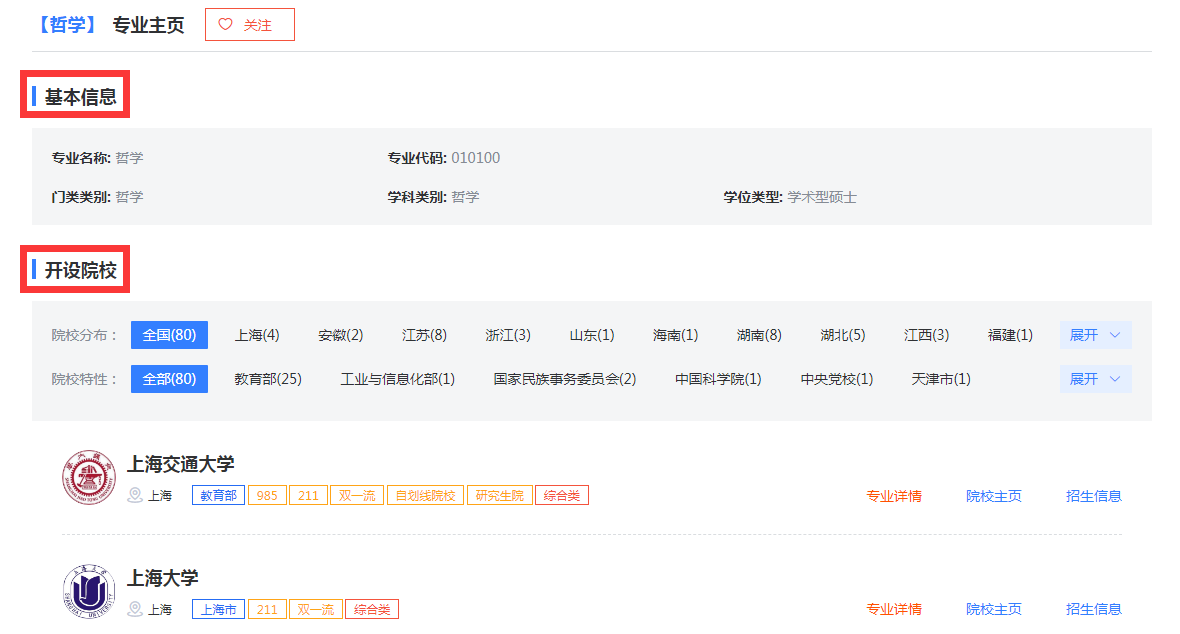Click the 综合类 tag of 上海交通大学

tap(561, 495)
